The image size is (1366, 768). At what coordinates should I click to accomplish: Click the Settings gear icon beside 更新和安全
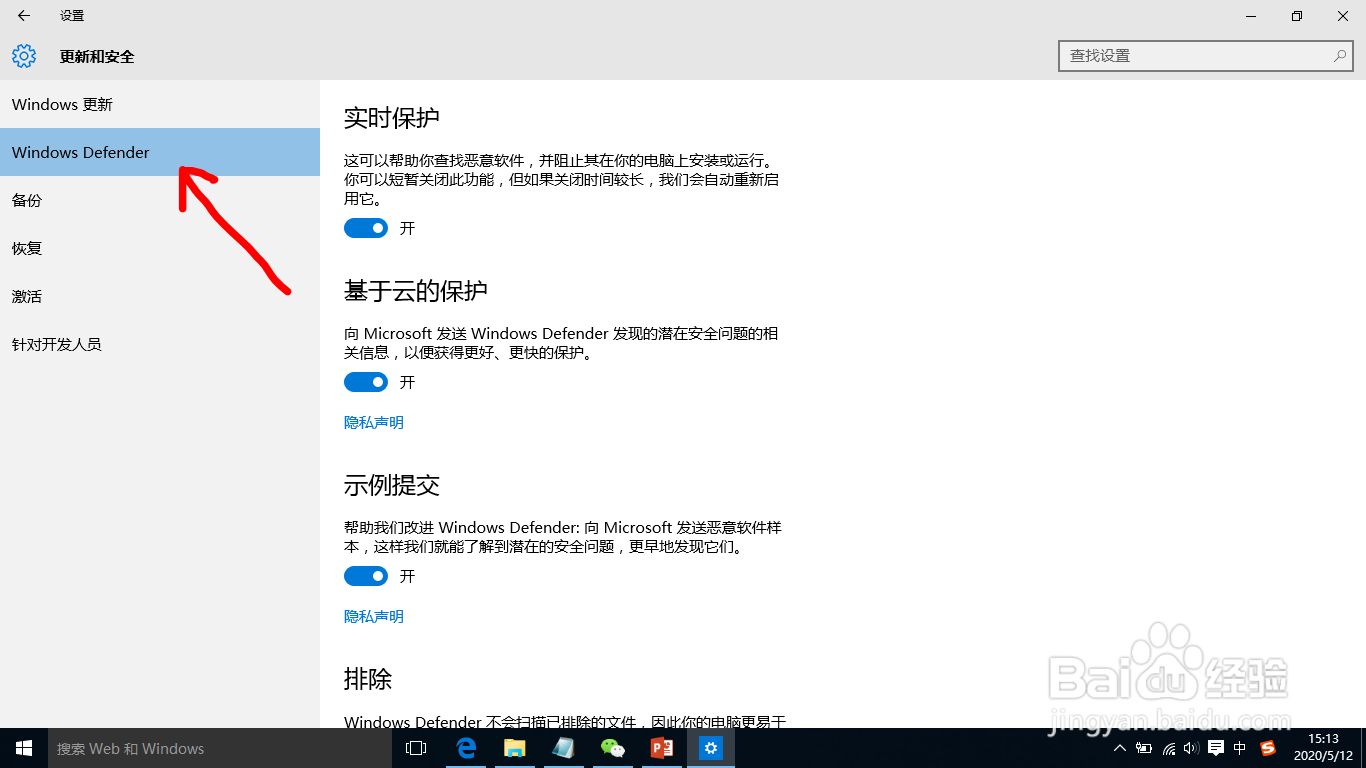click(24, 56)
